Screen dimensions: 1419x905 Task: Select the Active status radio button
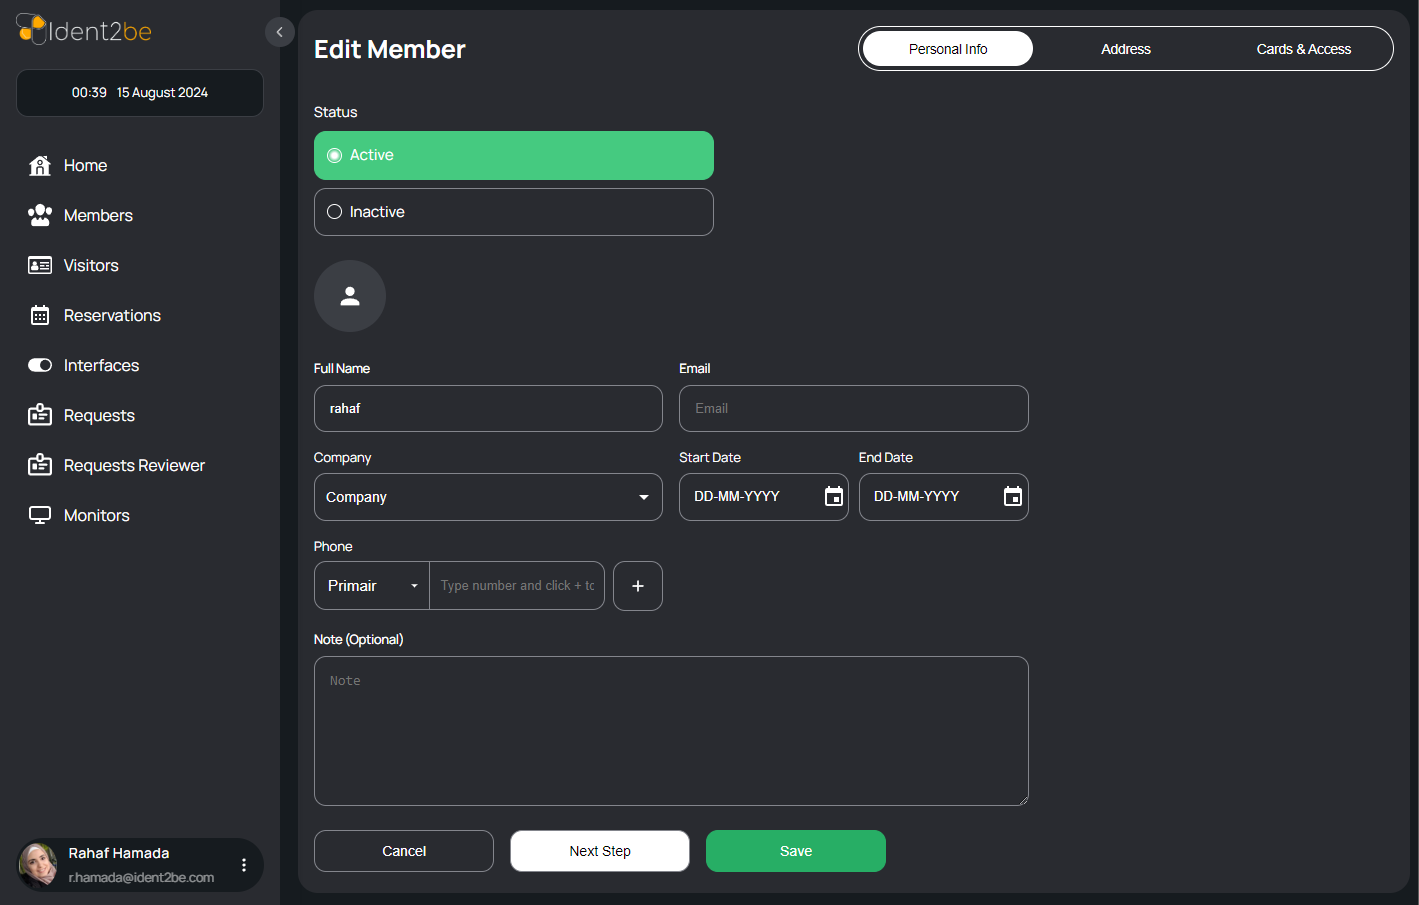coord(335,156)
